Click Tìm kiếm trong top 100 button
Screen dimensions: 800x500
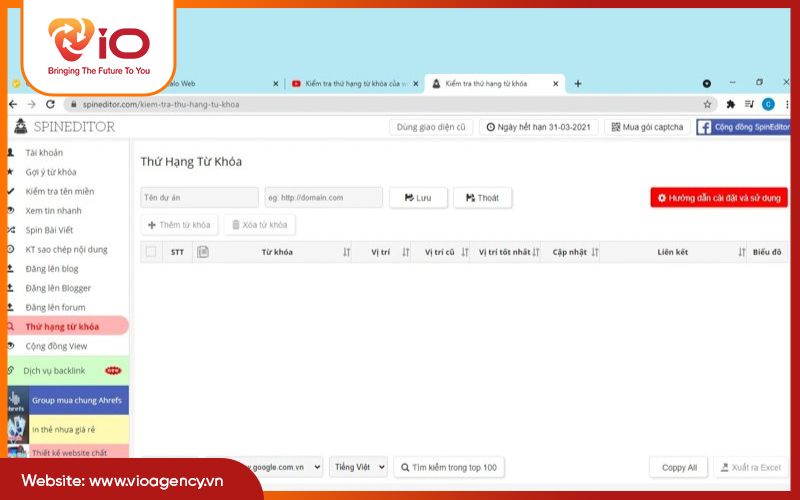(x=449, y=467)
